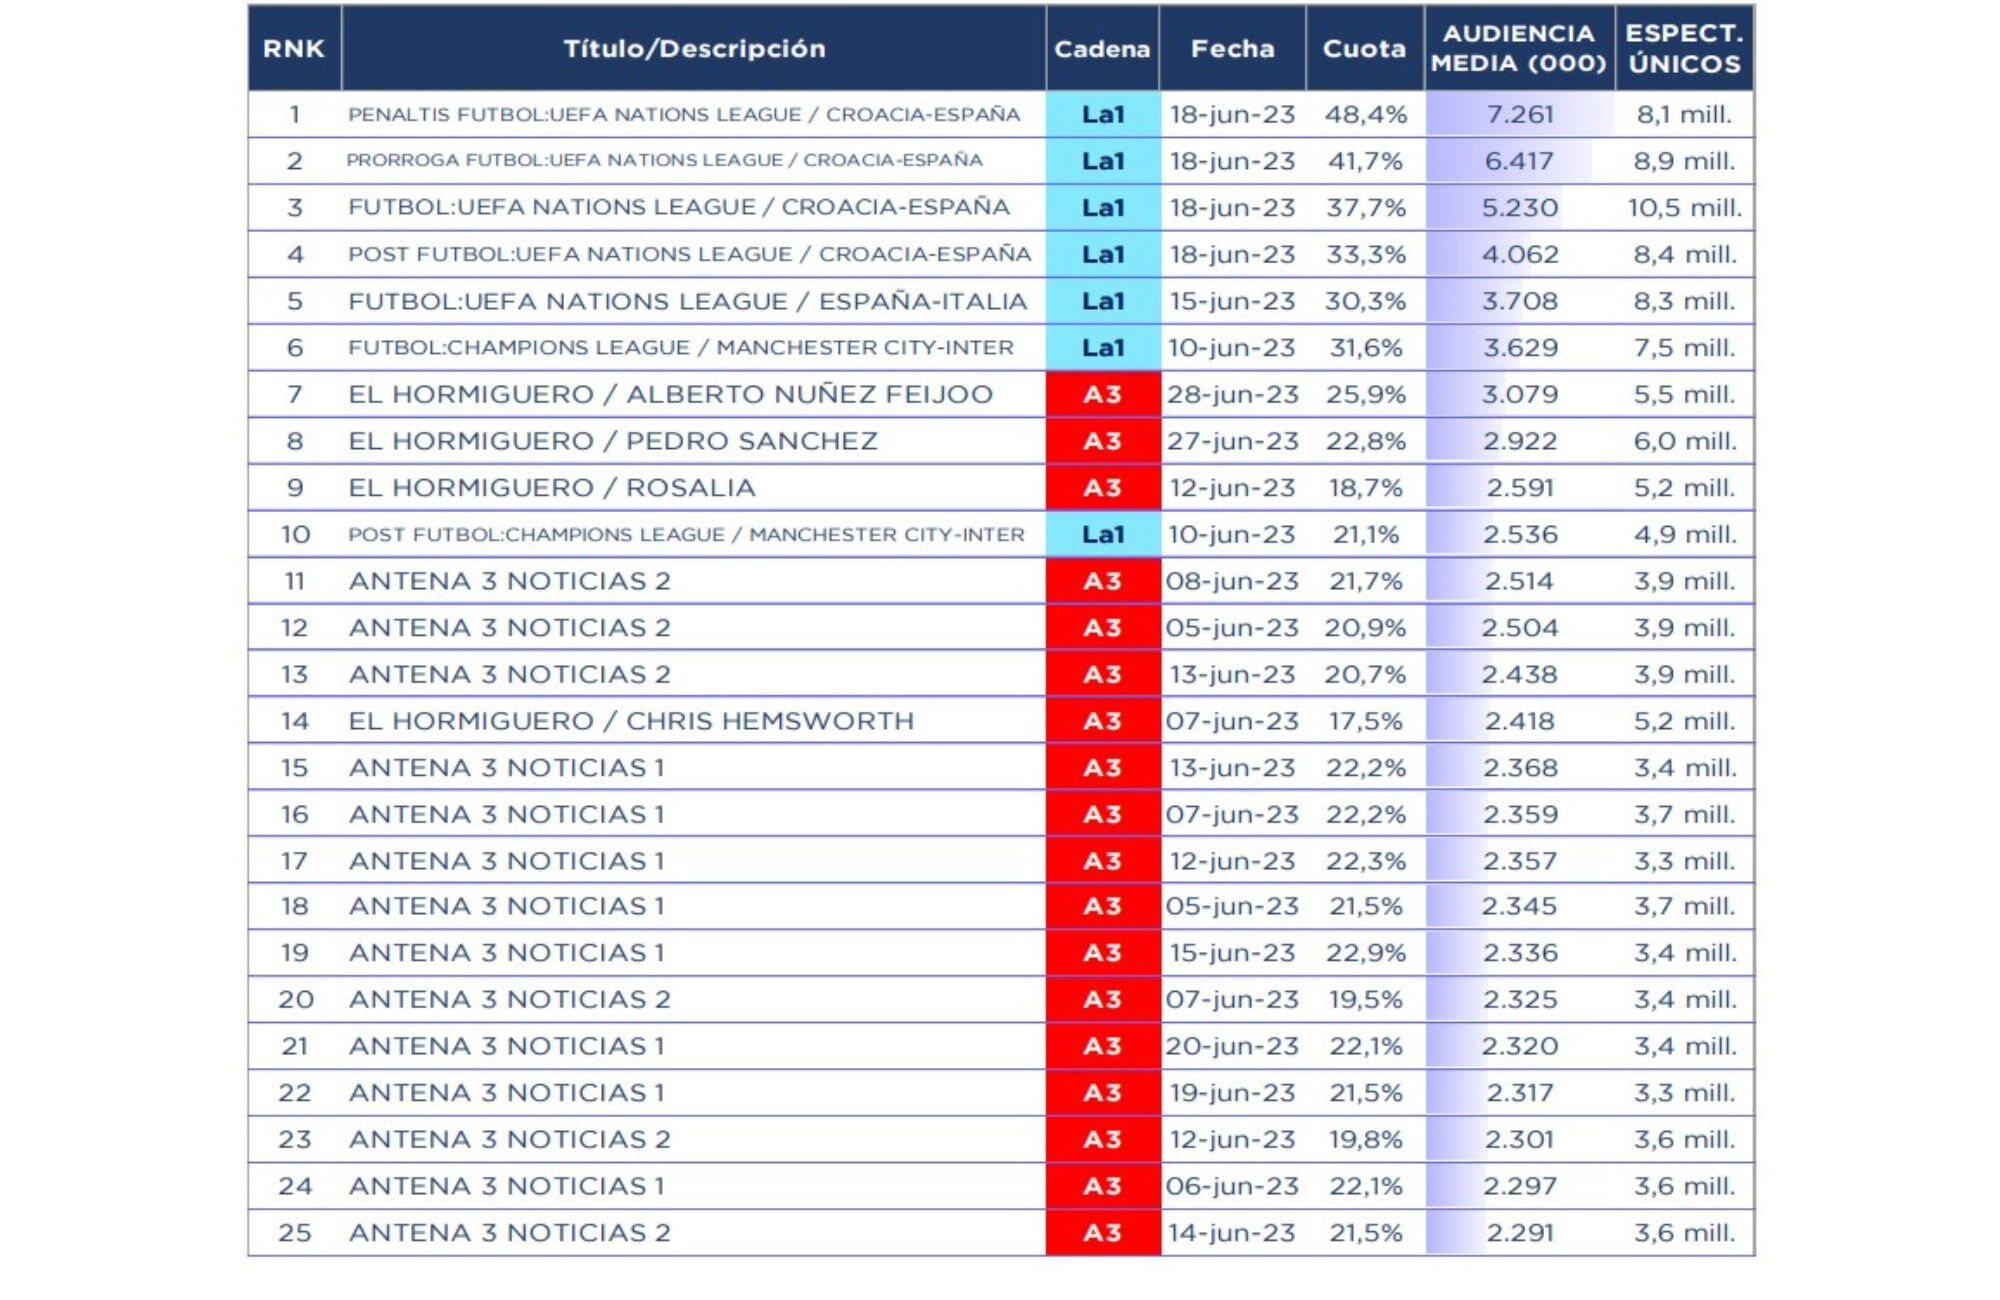Select the España-Italia Nations League title
Image resolution: width=2000 pixels, height=1300 pixels.
[x=687, y=301]
